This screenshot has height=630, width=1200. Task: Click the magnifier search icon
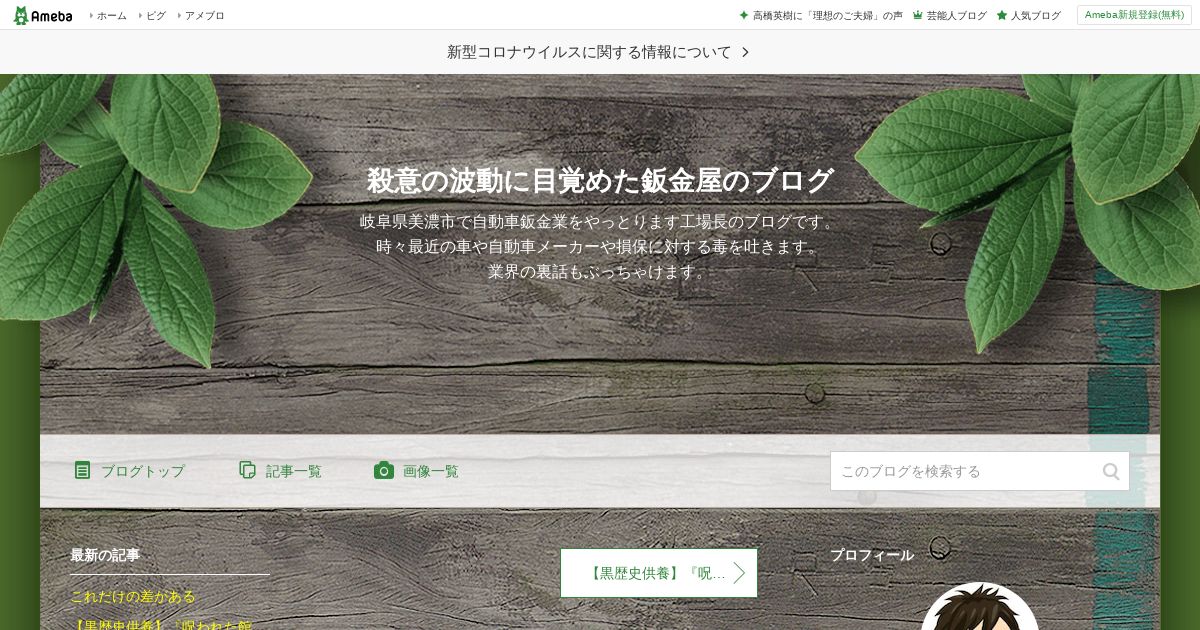pos(1111,471)
